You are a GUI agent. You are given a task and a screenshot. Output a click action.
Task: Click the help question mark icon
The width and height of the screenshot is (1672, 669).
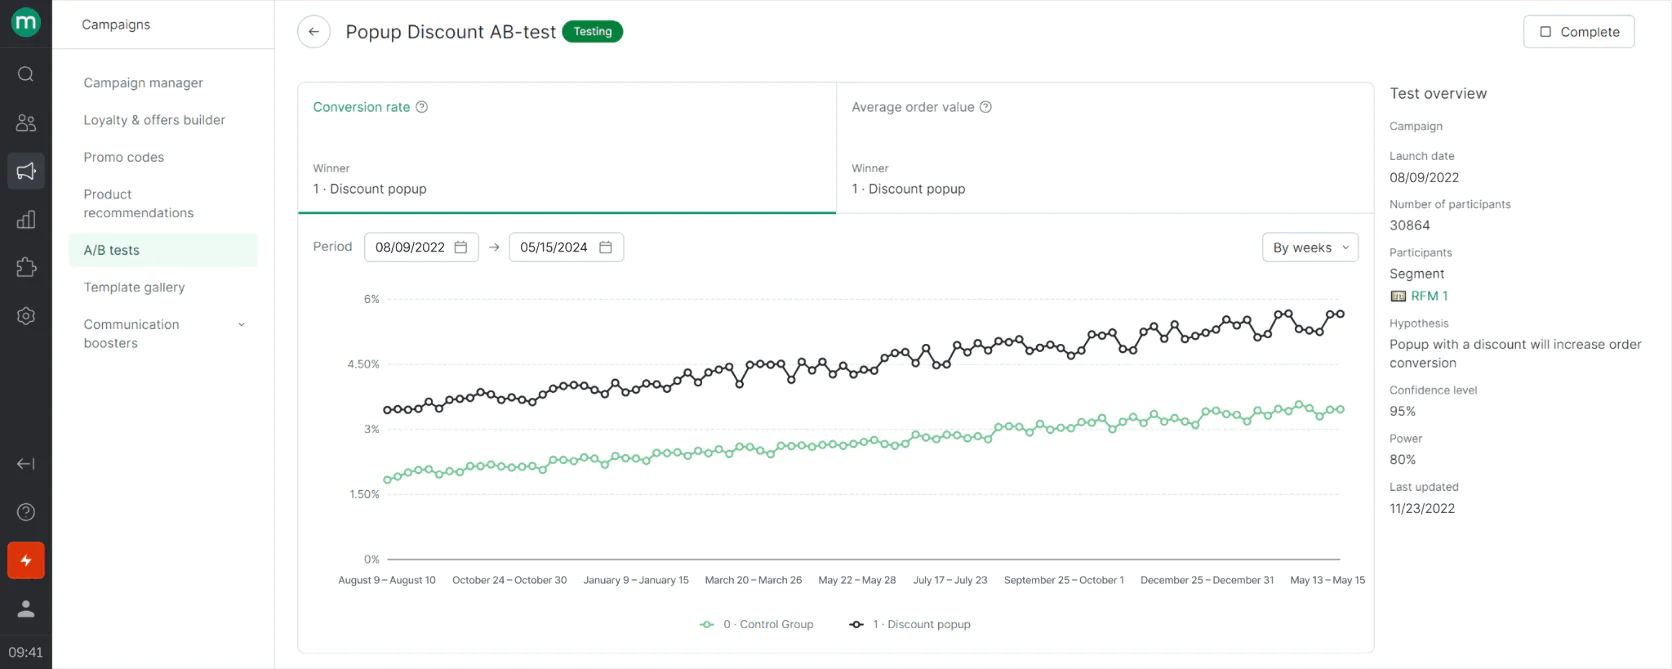point(26,512)
